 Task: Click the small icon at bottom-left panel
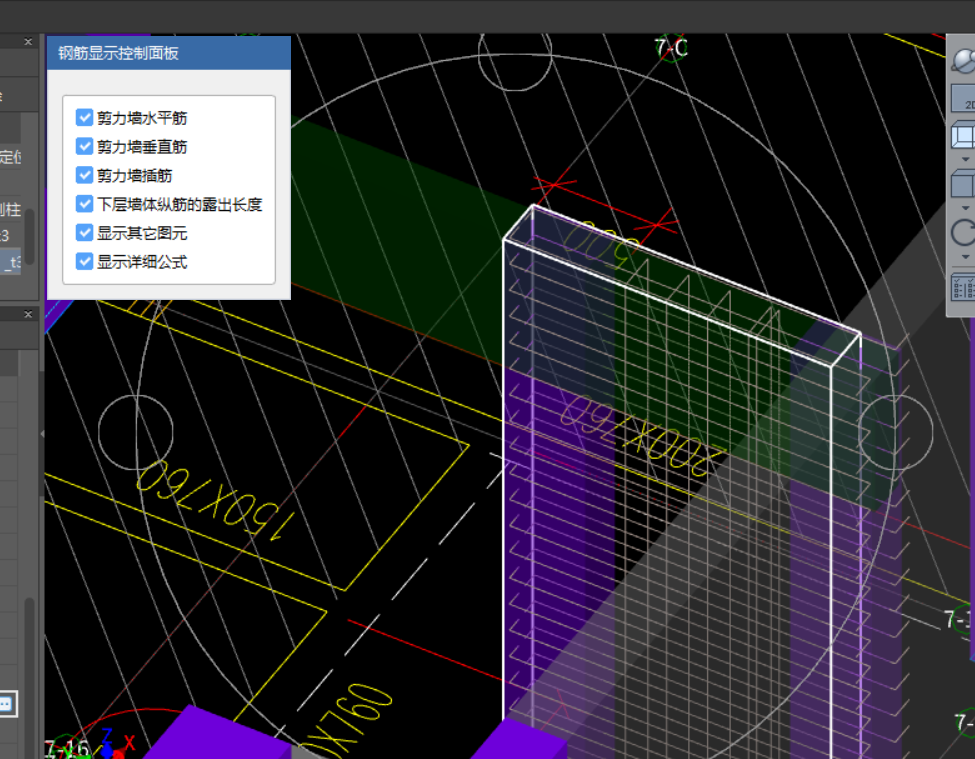click(x=6, y=704)
